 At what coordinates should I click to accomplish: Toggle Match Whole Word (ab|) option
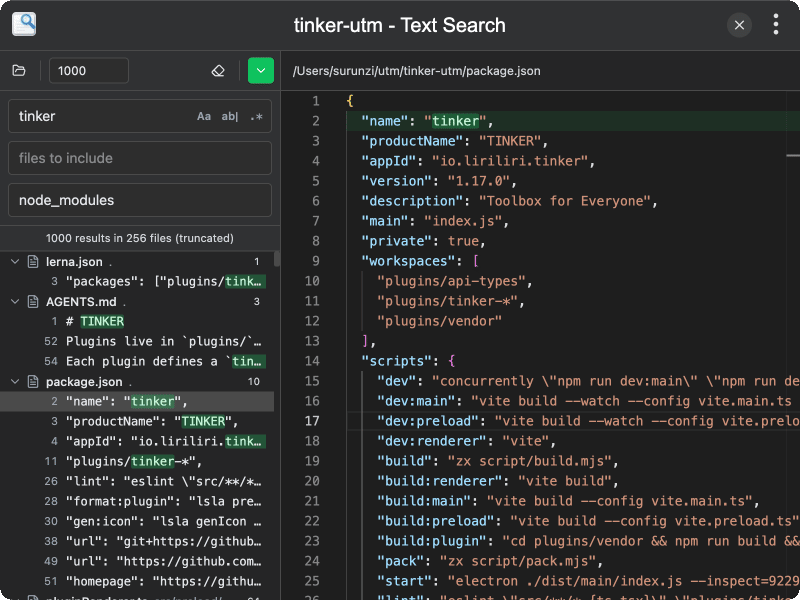pyautogui.click(x=230, y=116)
